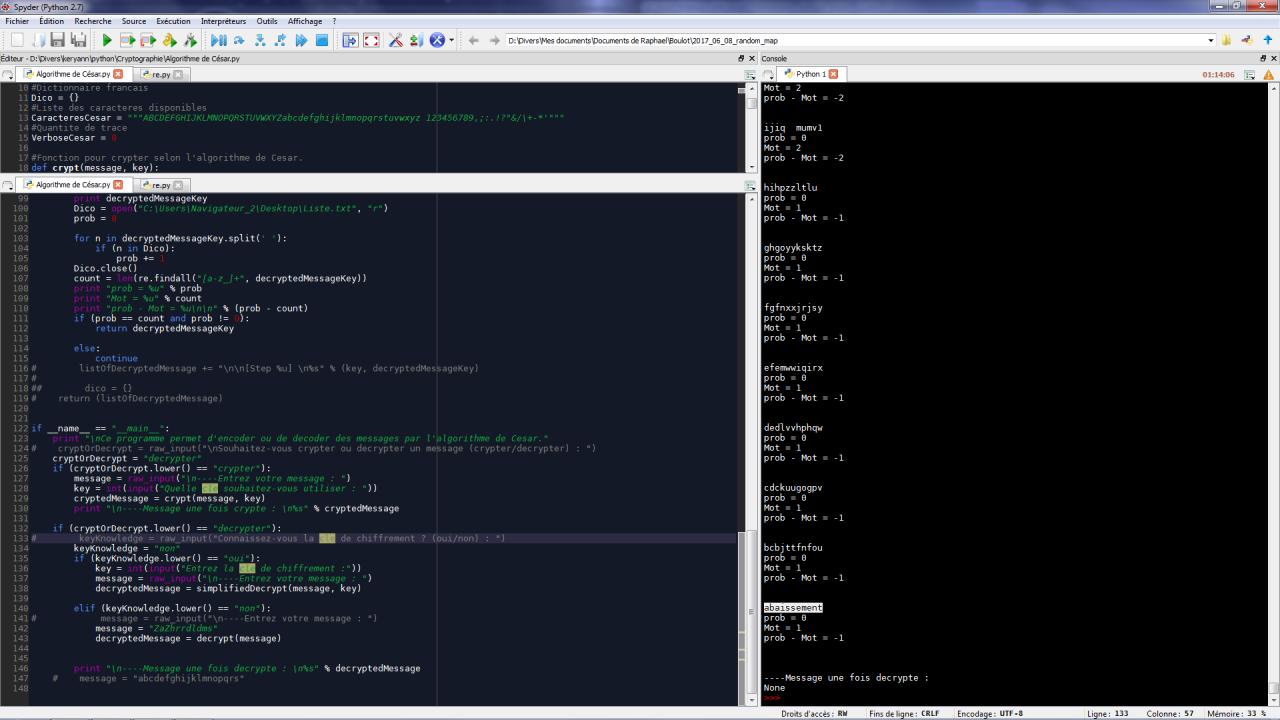Save the current file

pyautogui.click(x=58, y=40)
